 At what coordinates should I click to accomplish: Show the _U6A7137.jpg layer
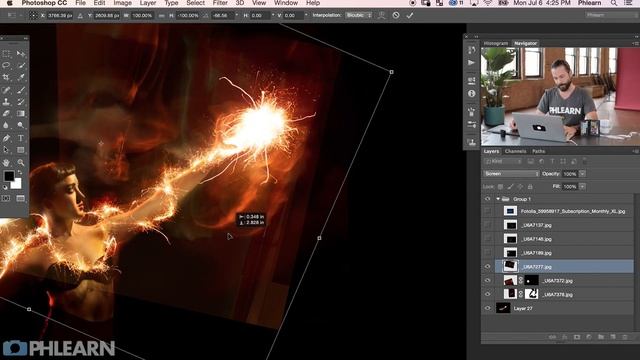click(487, 225)
